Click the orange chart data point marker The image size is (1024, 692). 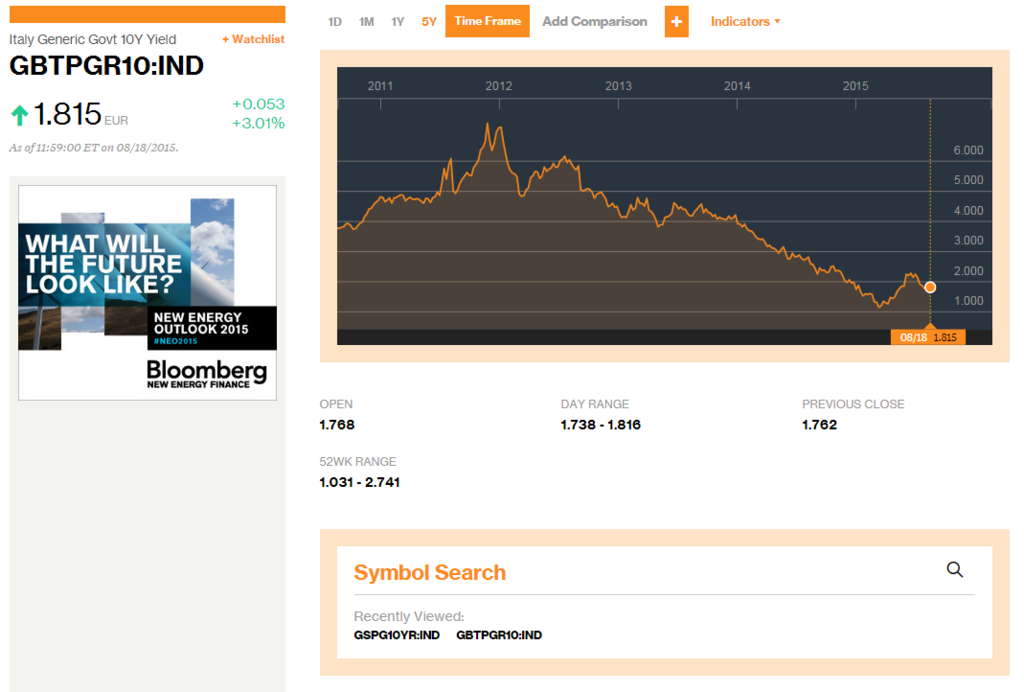(x=930, y=287)
